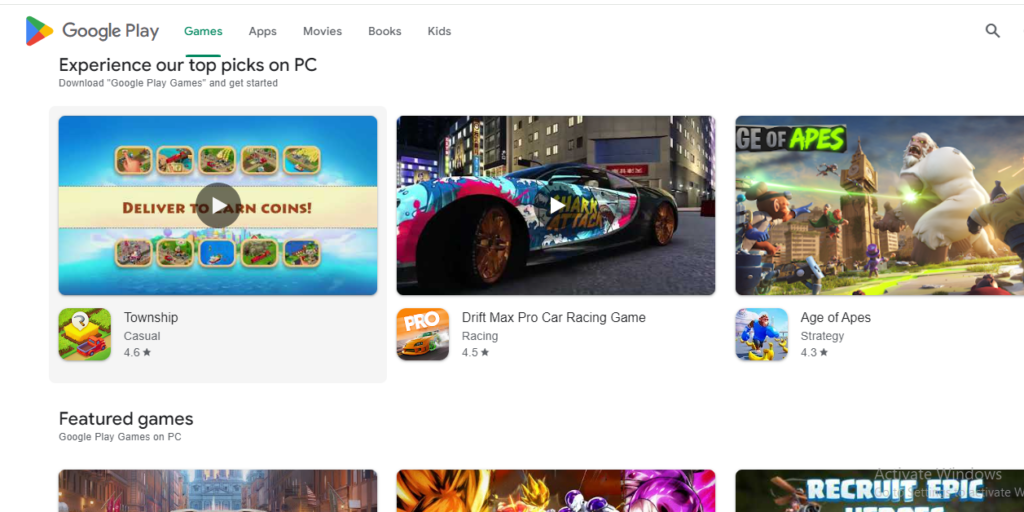Click Download Google Play Games subtitle text
1024x512 pixels.
pyautogui.click(x=168, y=83)
